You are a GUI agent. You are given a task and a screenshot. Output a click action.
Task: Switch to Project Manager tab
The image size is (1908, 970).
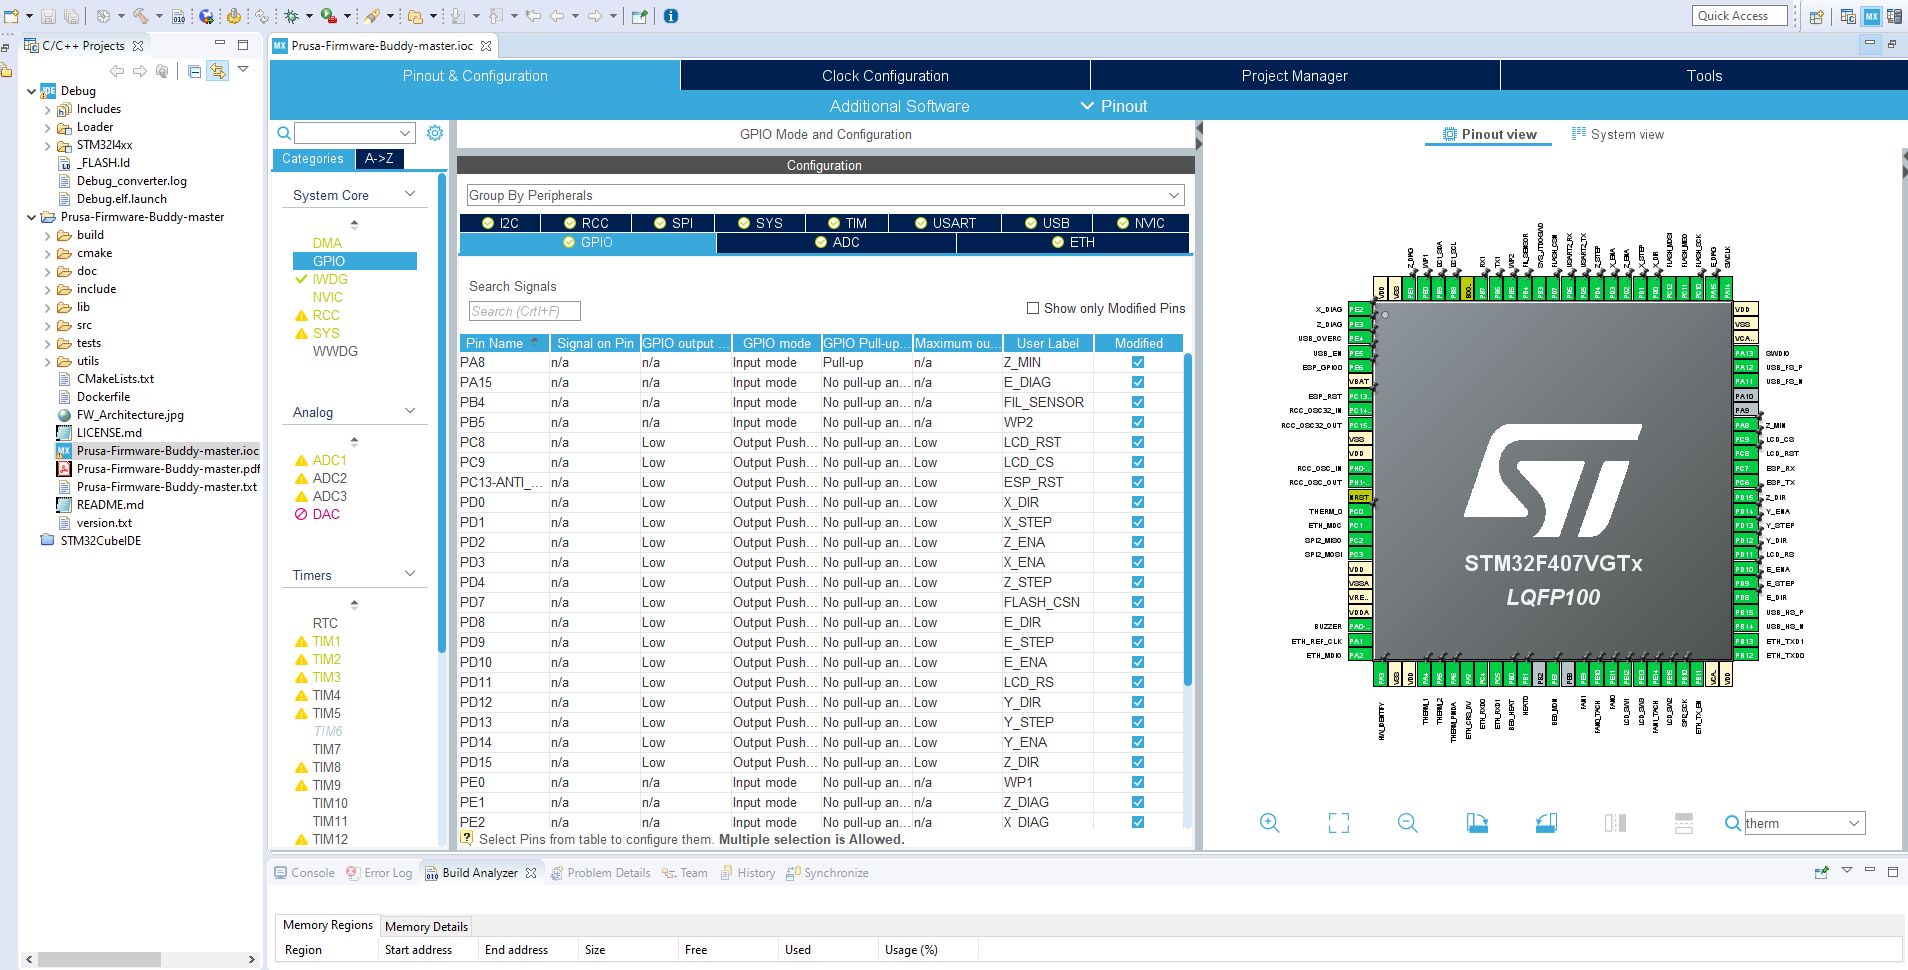point(1295,76)
